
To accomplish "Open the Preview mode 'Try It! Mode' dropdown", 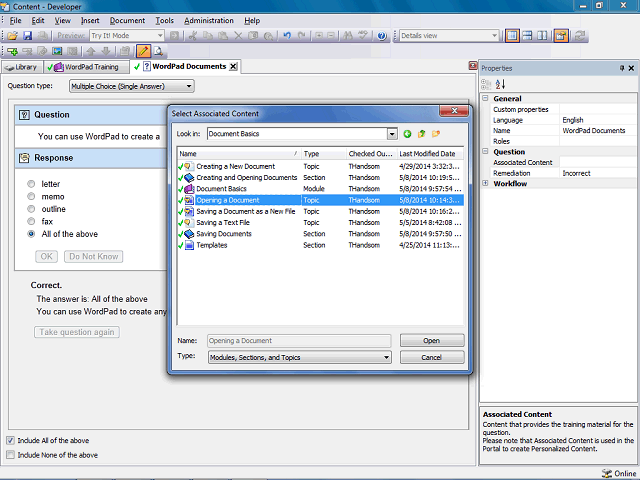I will pyautogui.click(x=127, y=36).
